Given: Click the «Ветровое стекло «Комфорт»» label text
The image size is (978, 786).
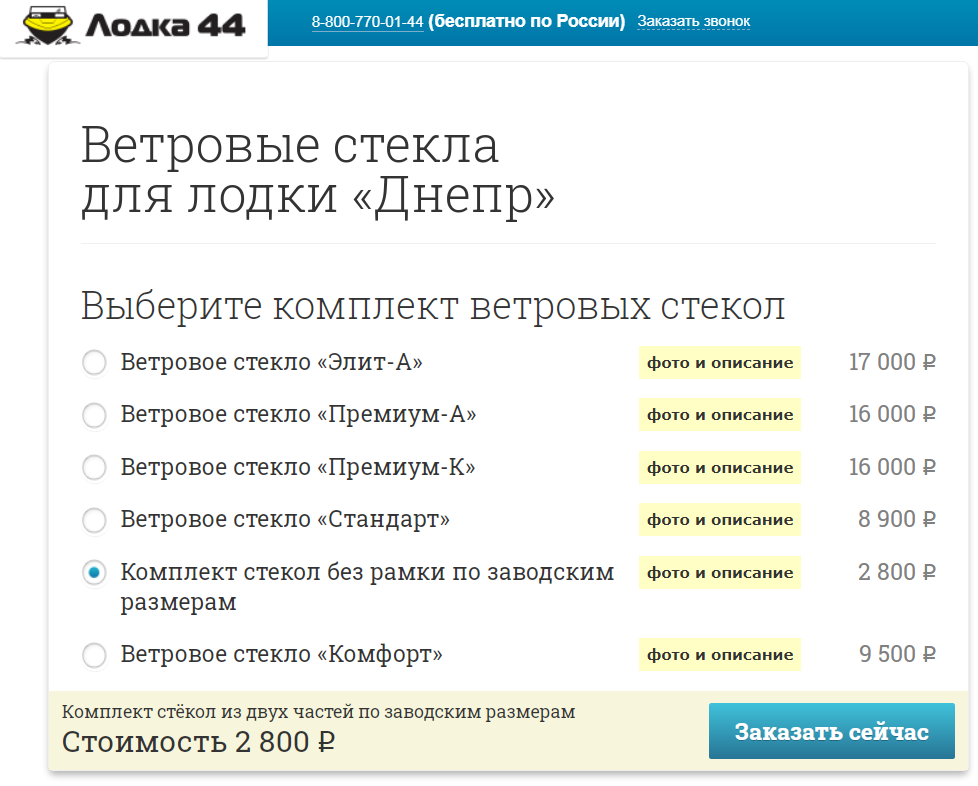Looking at the screenshot, I should click(281, 655).
